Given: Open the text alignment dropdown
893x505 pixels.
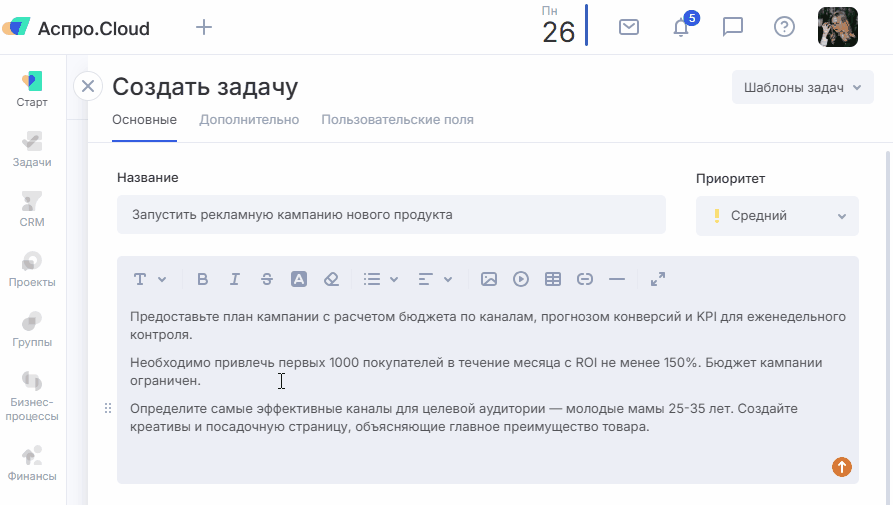Looking at the screenshot, I should coord(435,280).
